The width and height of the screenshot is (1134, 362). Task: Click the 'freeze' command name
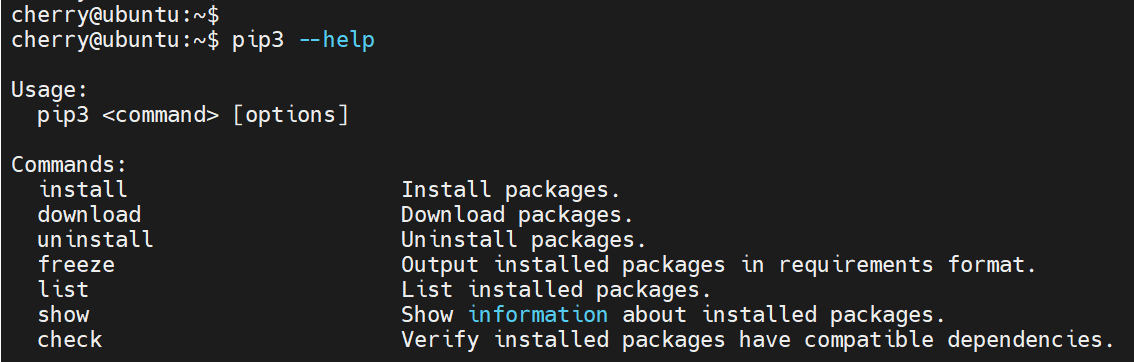pos(76,264)
